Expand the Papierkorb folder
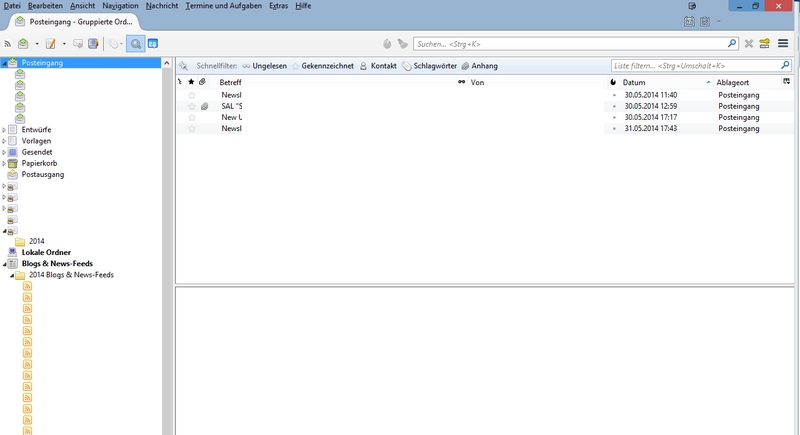This screenshot has height=435, width=800. (x=4, y=164)
